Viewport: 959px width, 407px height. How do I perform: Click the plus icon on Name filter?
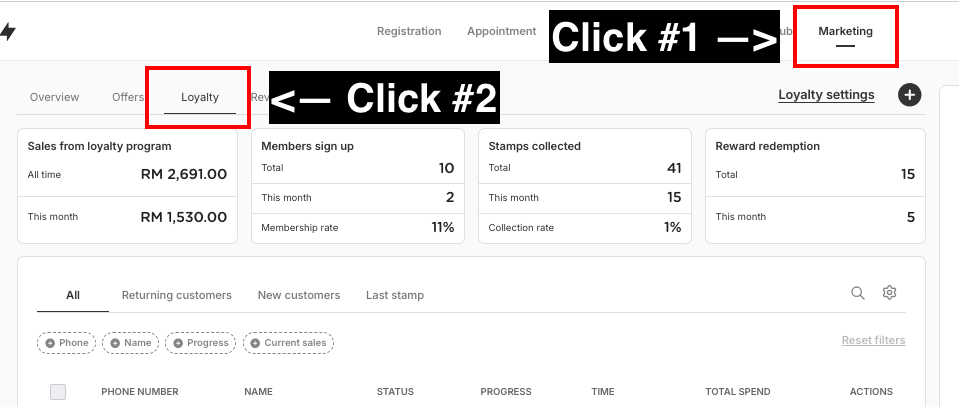point(115,343)
